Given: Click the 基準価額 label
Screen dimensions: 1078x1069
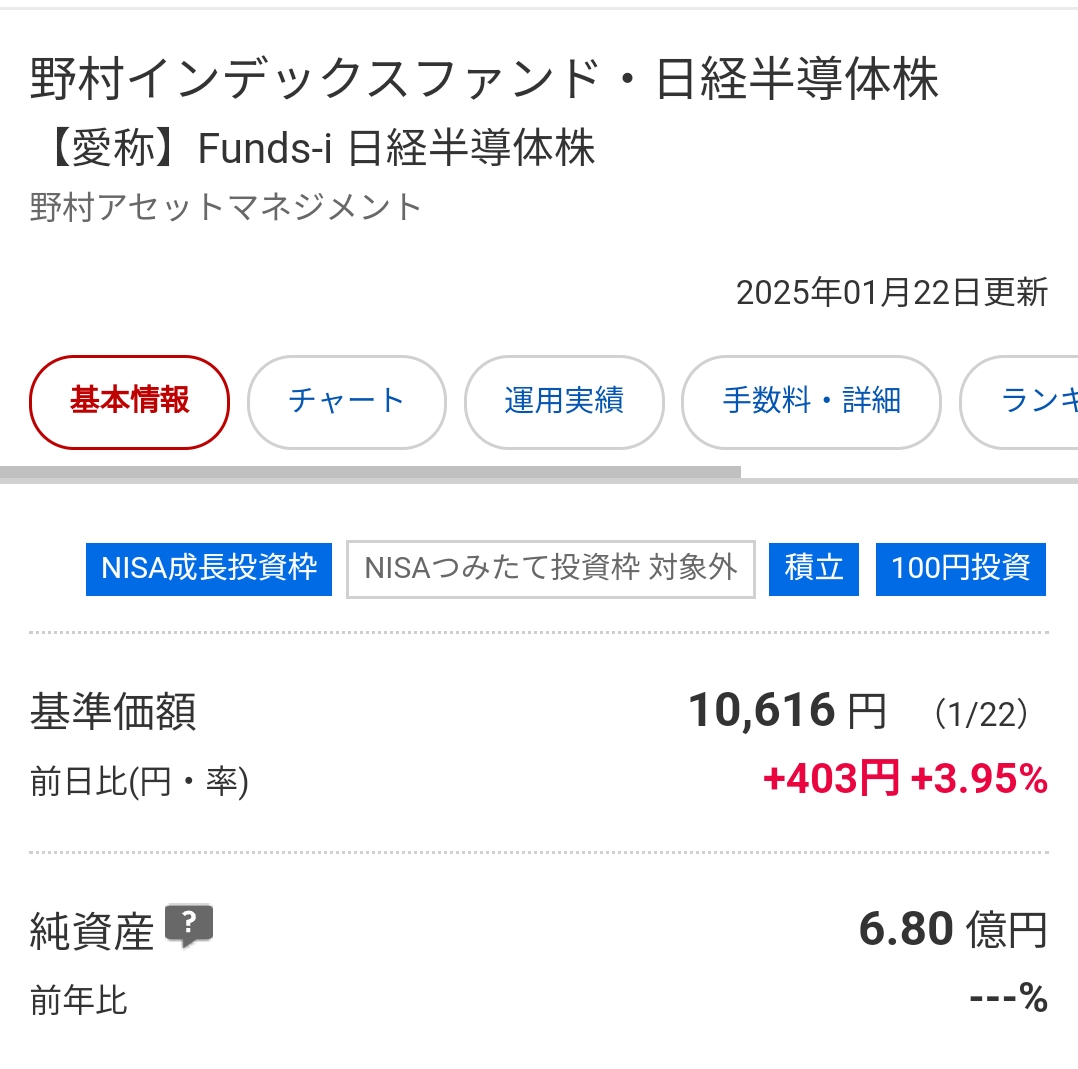Looking at the screenshot, I should click(x=113, y=712).
